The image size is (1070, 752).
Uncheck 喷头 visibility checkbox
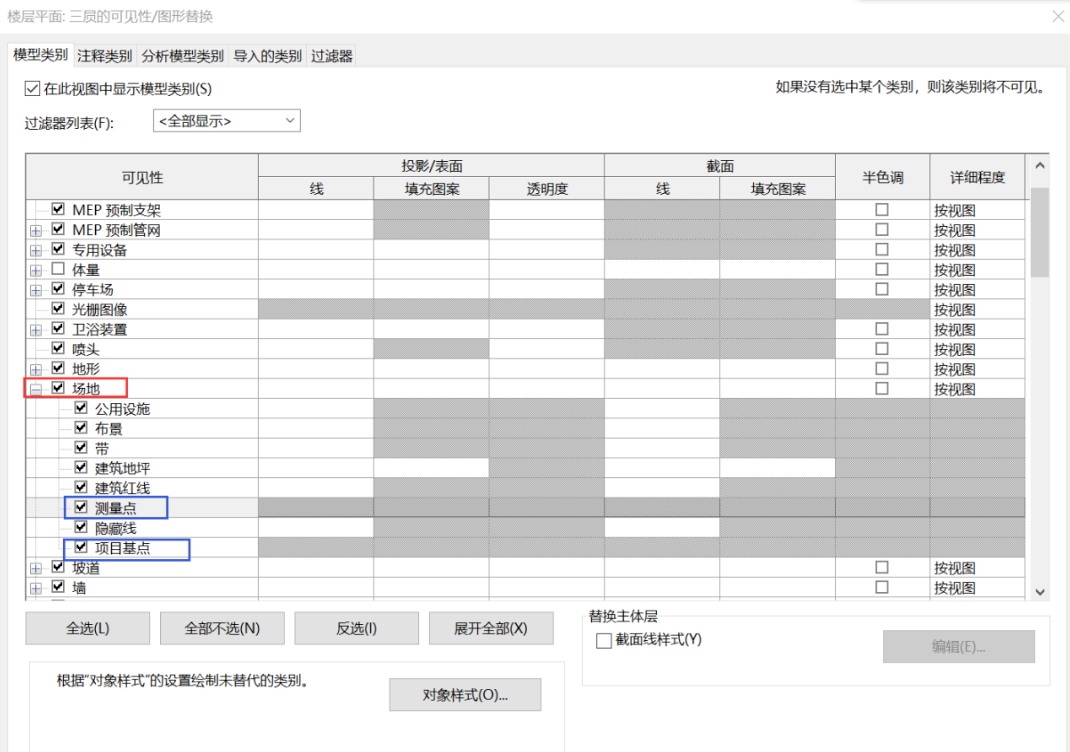coord(59,348)
